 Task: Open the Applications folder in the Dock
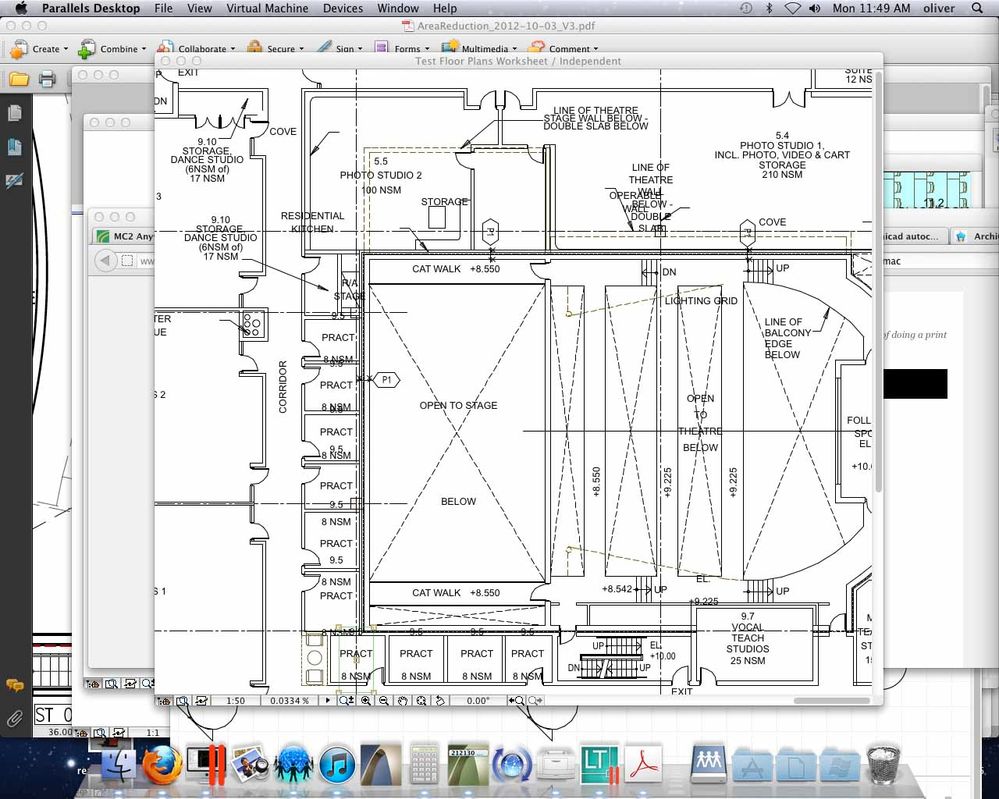[752, 767]
